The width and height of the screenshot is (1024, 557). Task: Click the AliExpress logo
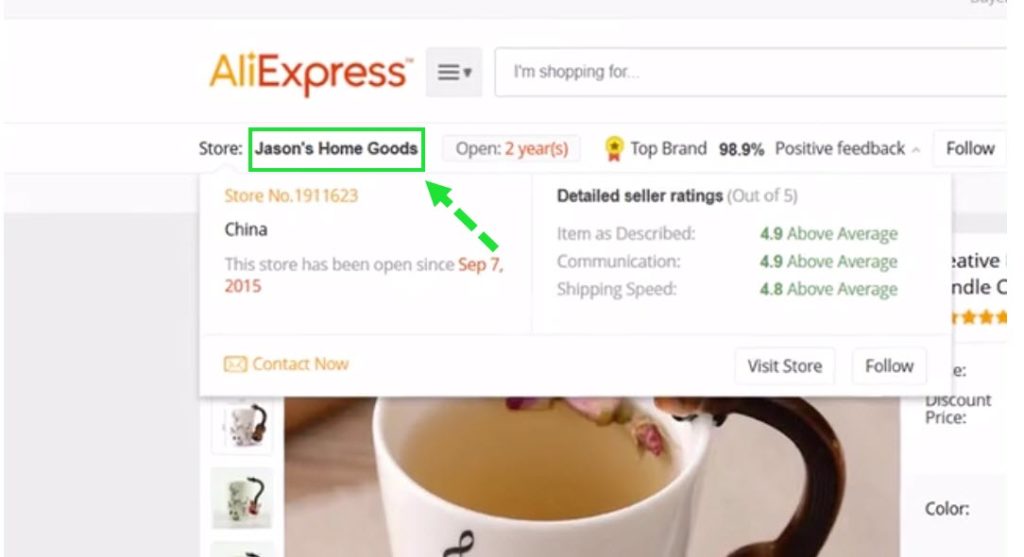pos(311,72)
